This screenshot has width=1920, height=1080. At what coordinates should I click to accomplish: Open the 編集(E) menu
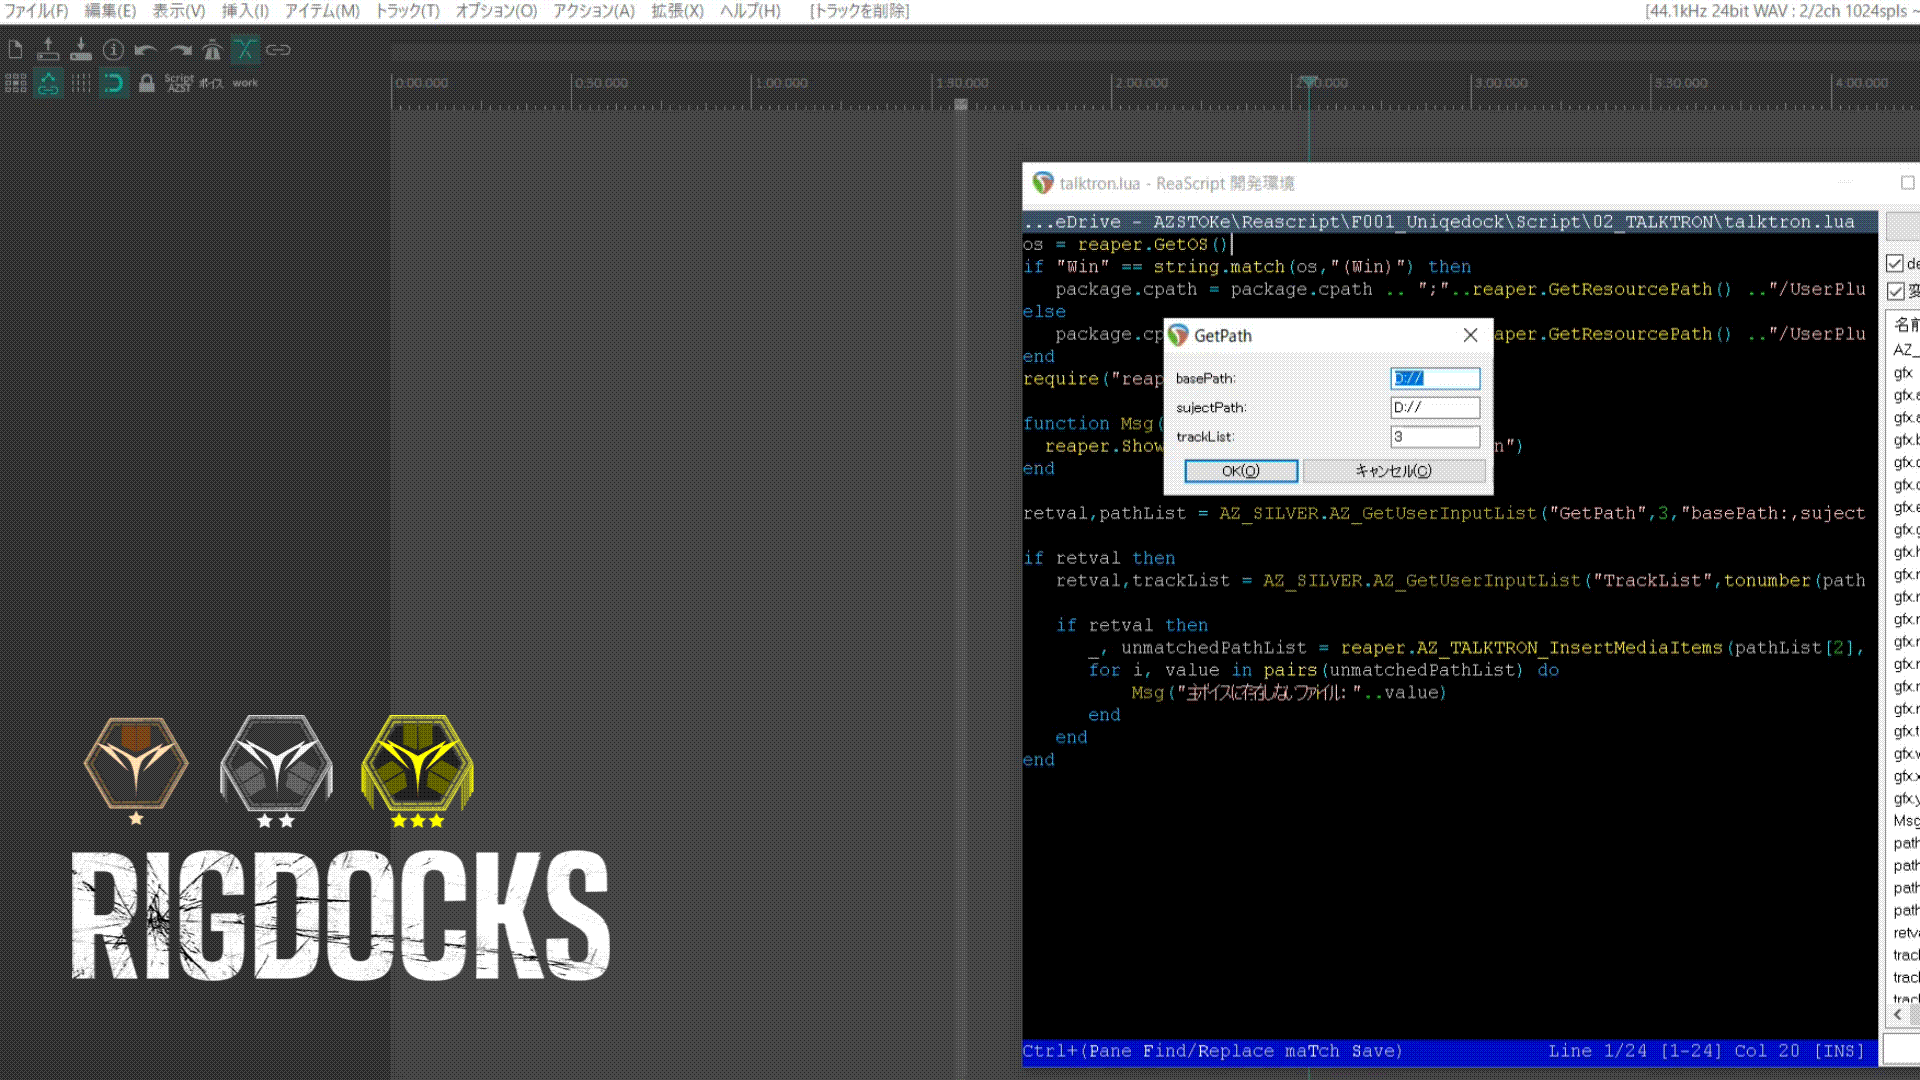(x=110, y=11)
